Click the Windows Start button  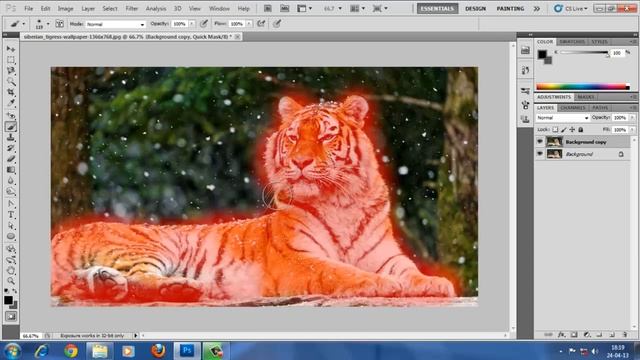(12, 351)
